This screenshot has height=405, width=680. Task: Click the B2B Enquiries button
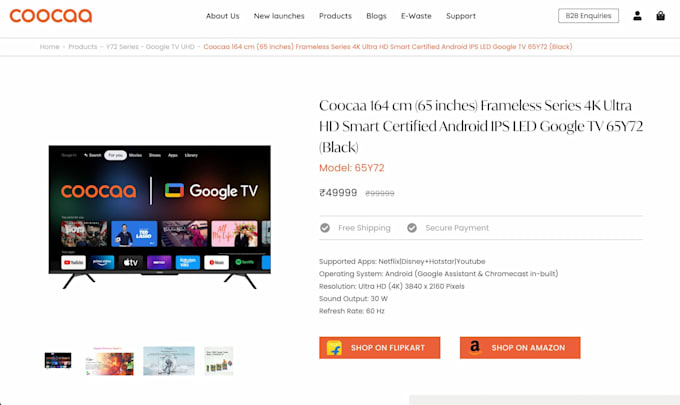[x=588, y=16]
